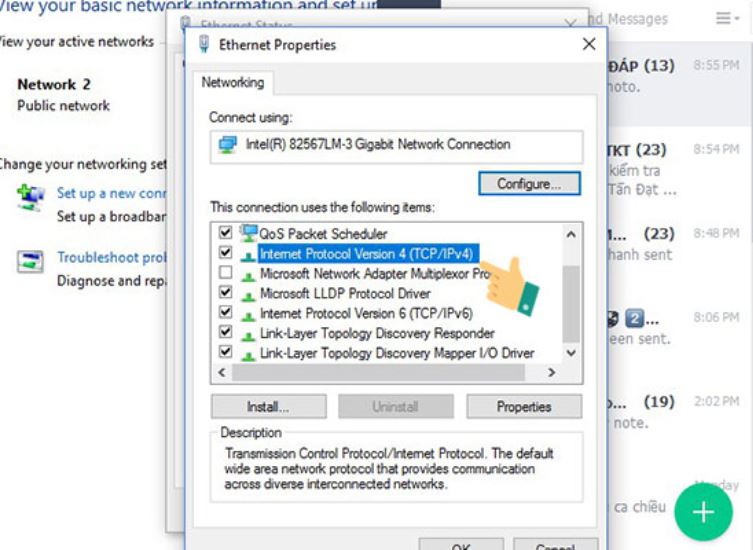Screen dimensions: 753x550
Task: Uncheck Internet Protocol Version 6 (TCP/IPv6) checkbox
Action: [225, 314]
